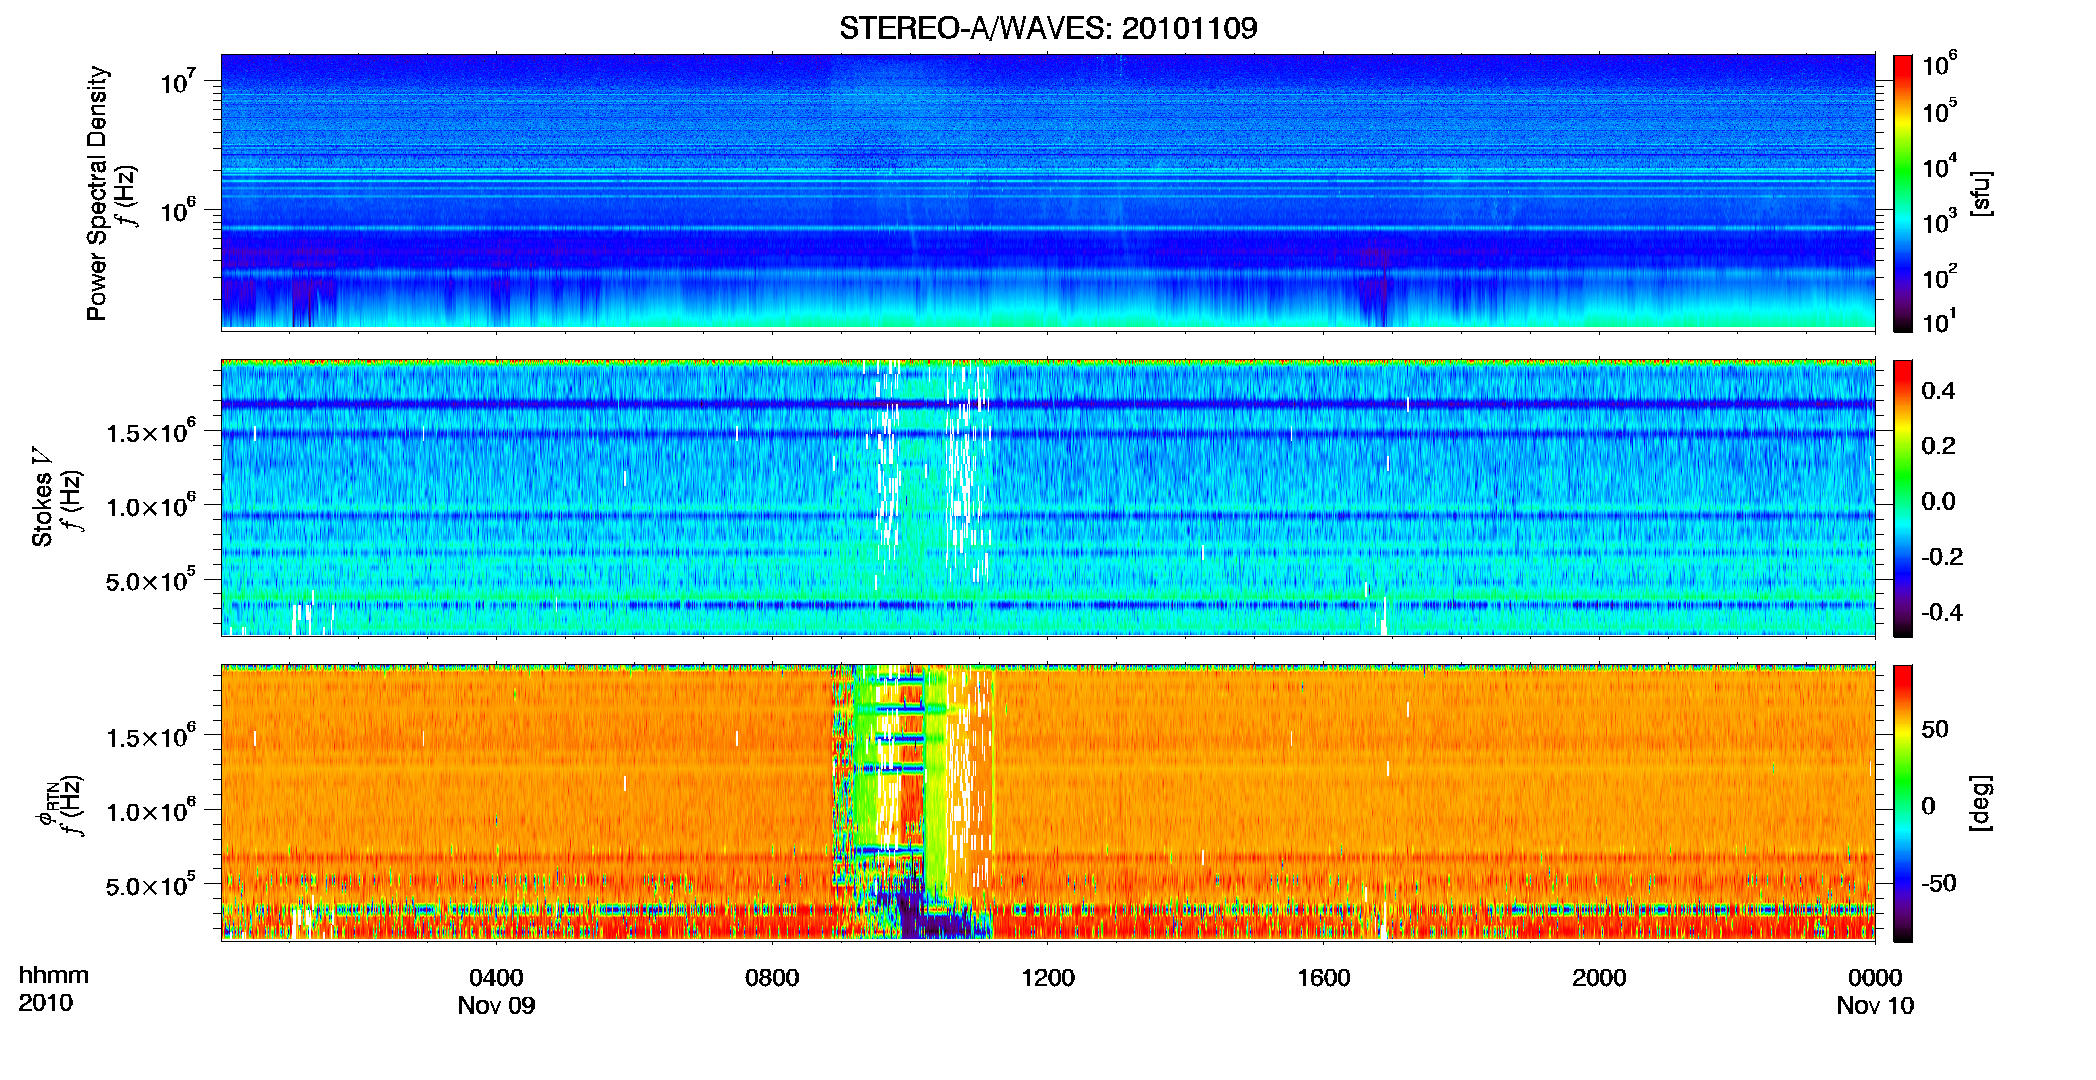Click the [deg] colorbar unit label
The image size is (2096, 1080).
pos(1981,803)
